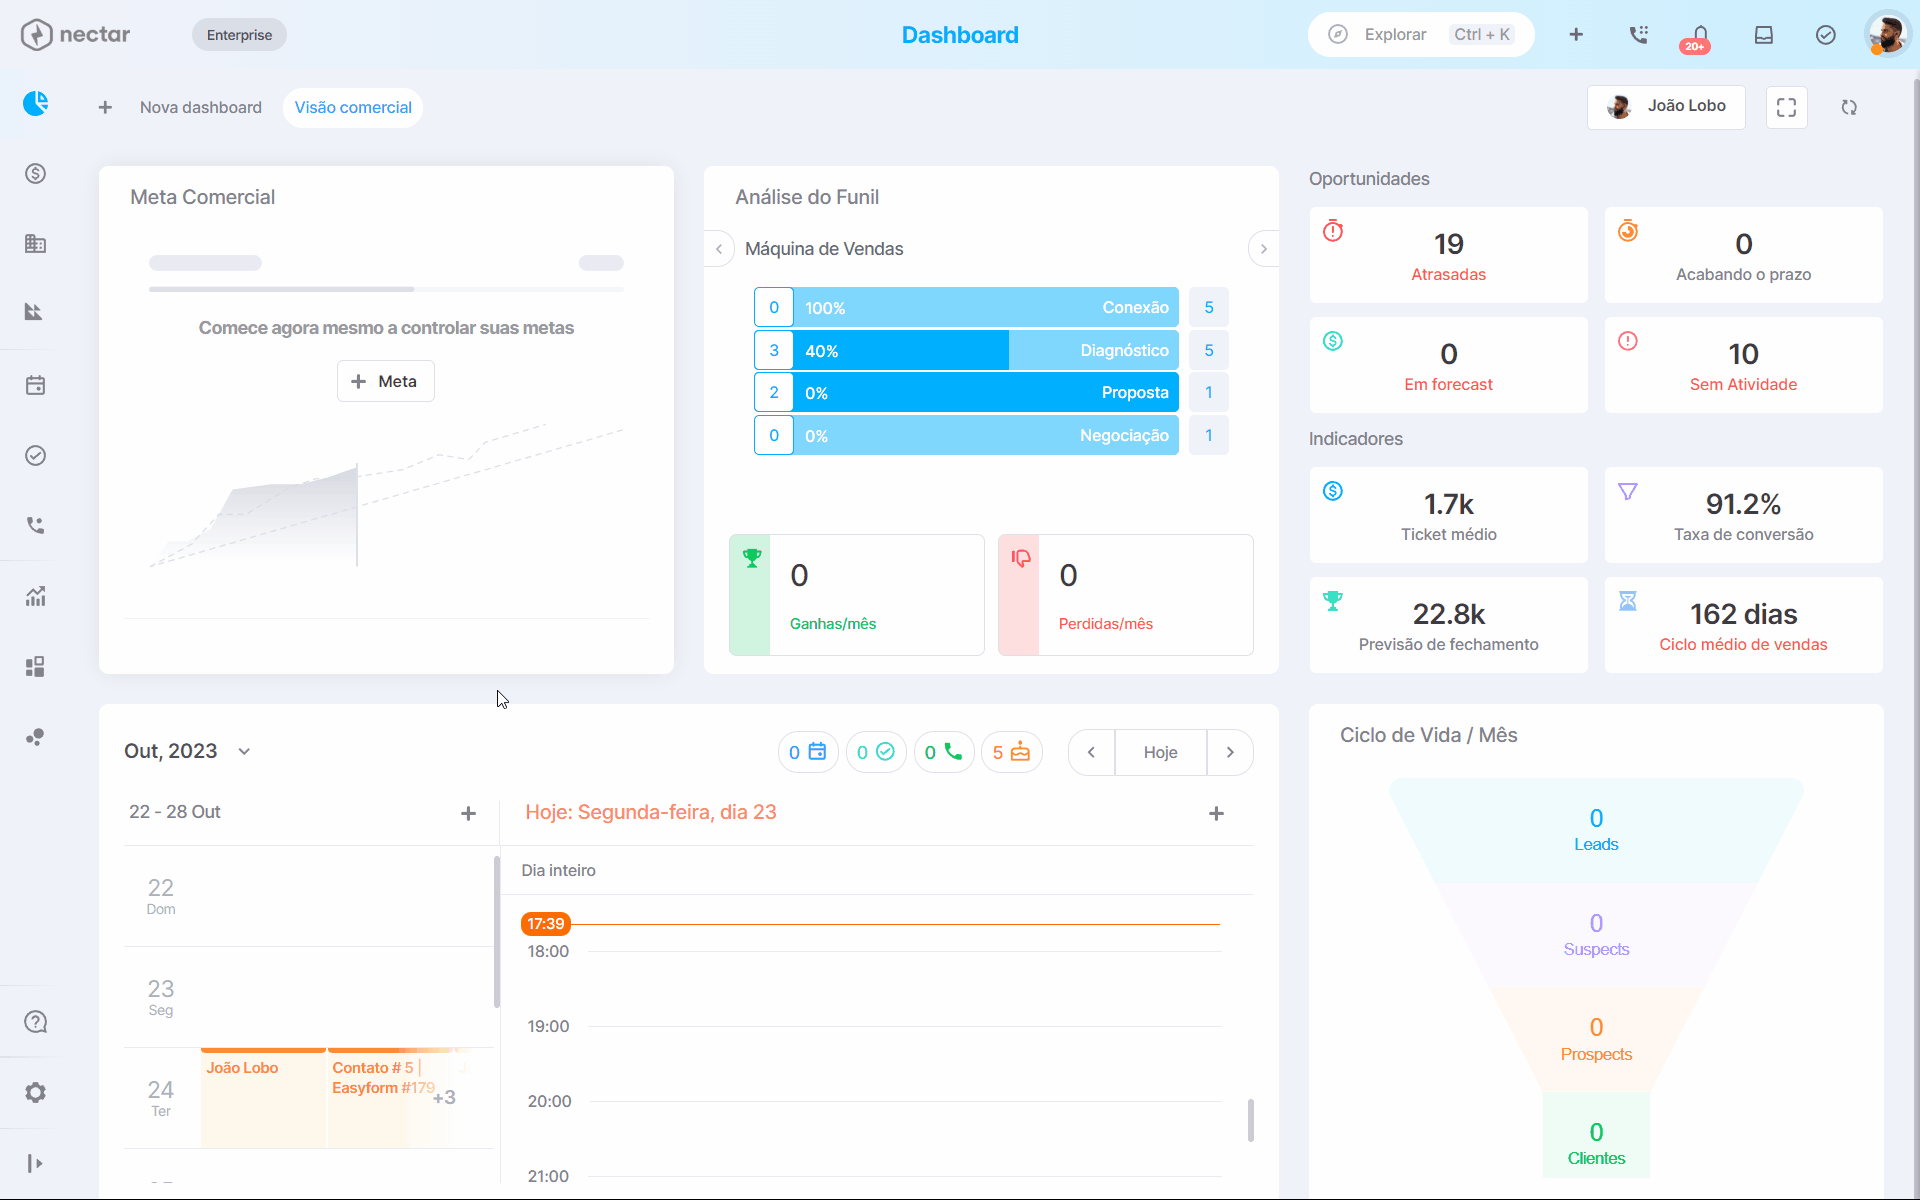This screenshot has height=1200, width=1920.
Task: Open the Ciclo médio de vendas indicator
Action: click(1743, 625)
